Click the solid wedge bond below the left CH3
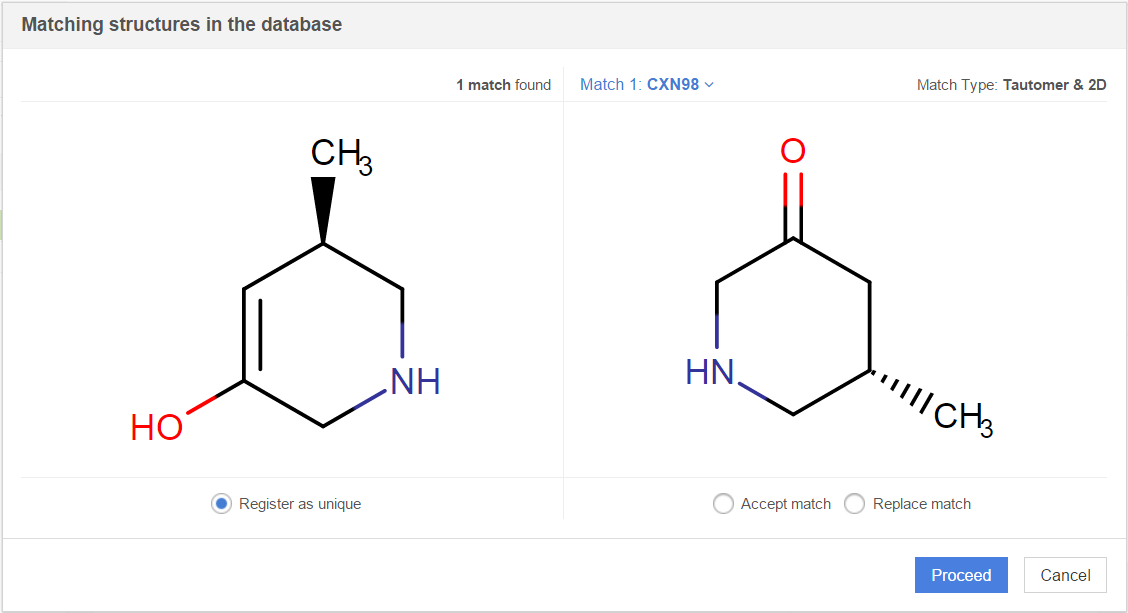This screenshot has height=613, width=1128. 323,210
